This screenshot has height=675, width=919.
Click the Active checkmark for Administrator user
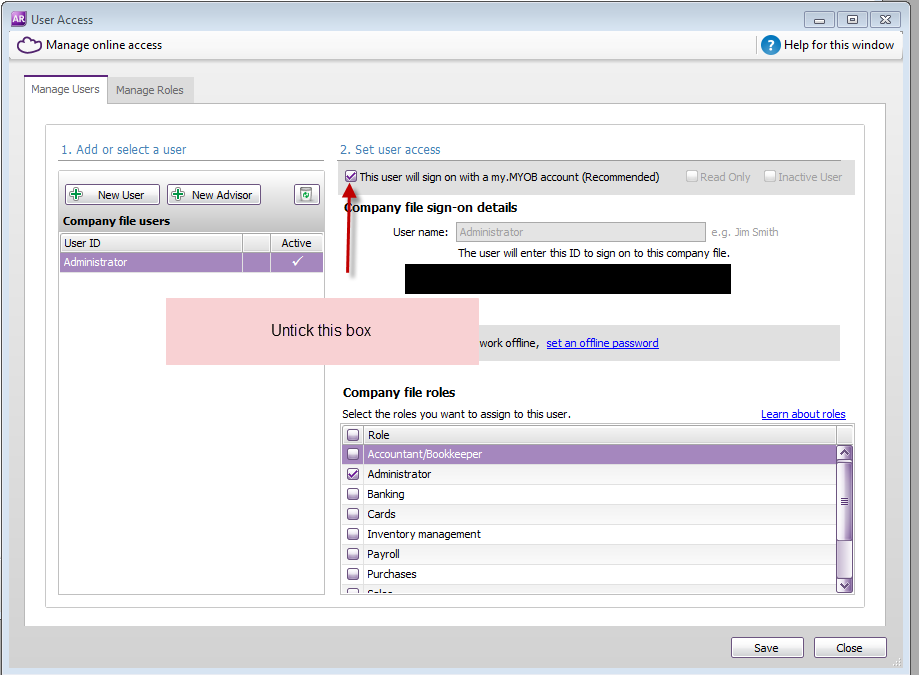tap(298, 261)
